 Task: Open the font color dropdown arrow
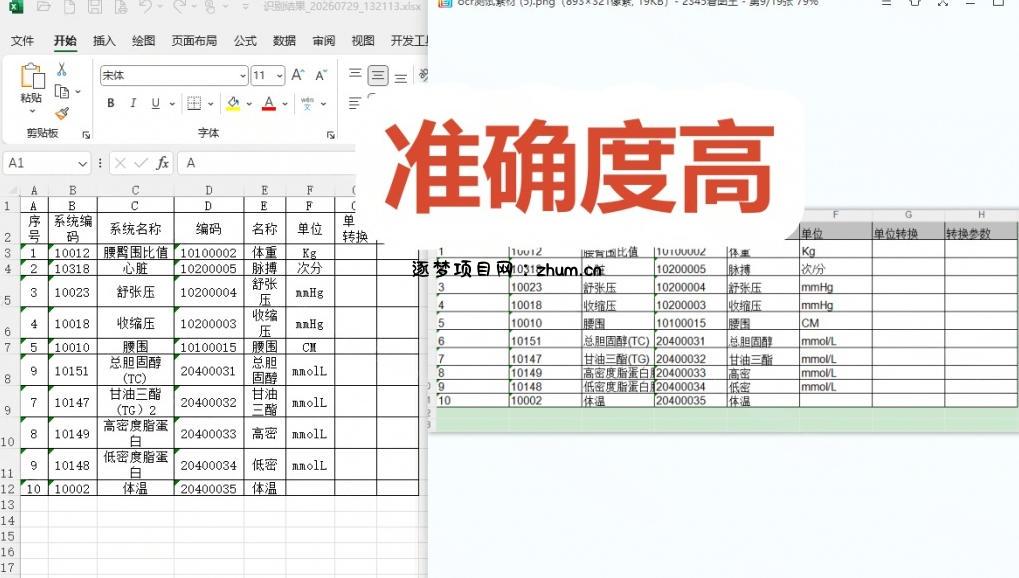point(285,103)
